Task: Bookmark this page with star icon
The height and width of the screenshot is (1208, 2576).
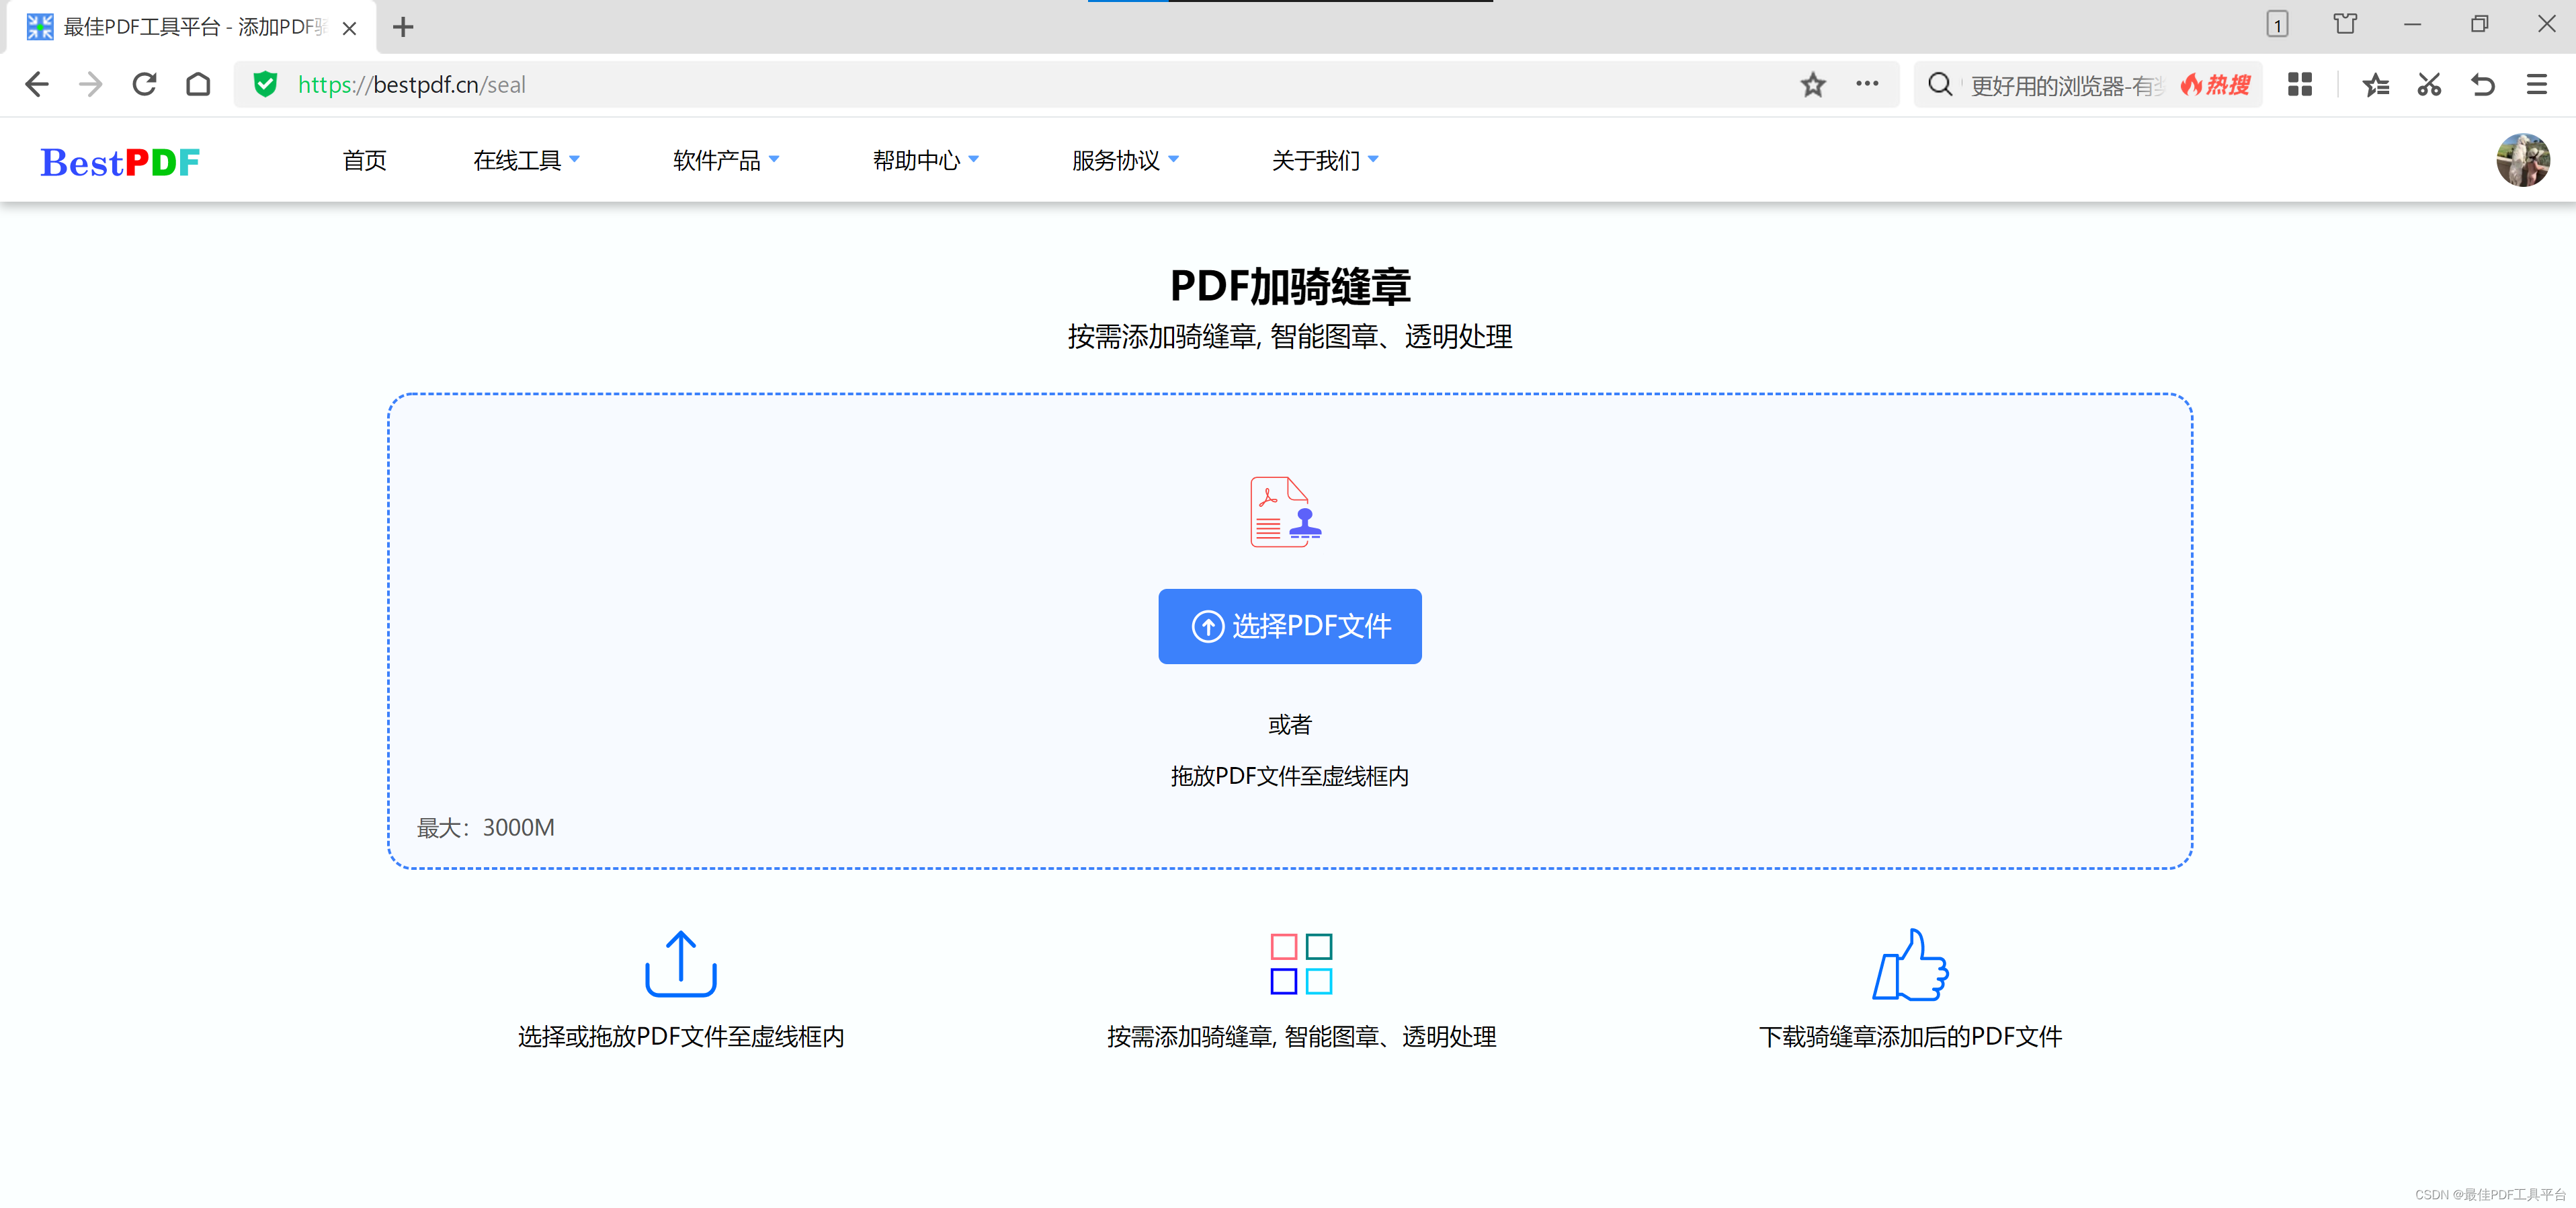Action: 1812,85
